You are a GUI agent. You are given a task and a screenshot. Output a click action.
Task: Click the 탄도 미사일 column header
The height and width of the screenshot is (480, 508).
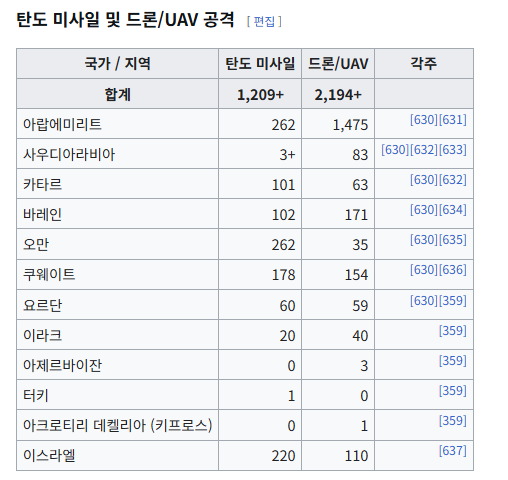click(260, 63)
